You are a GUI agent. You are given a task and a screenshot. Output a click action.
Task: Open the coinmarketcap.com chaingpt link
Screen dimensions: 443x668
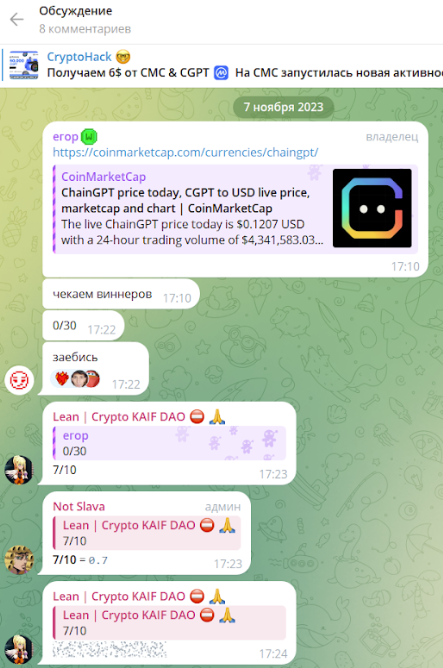coord(185,152)
